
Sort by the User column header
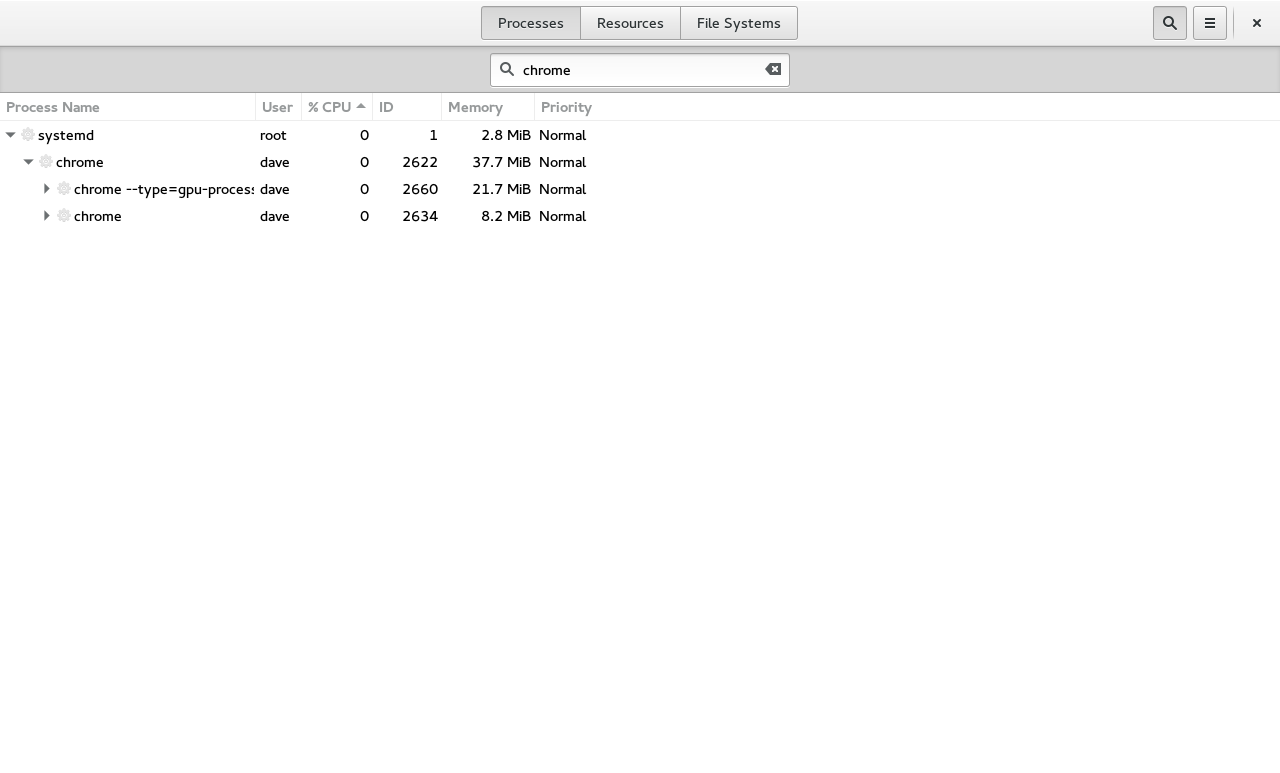(278, 107)
